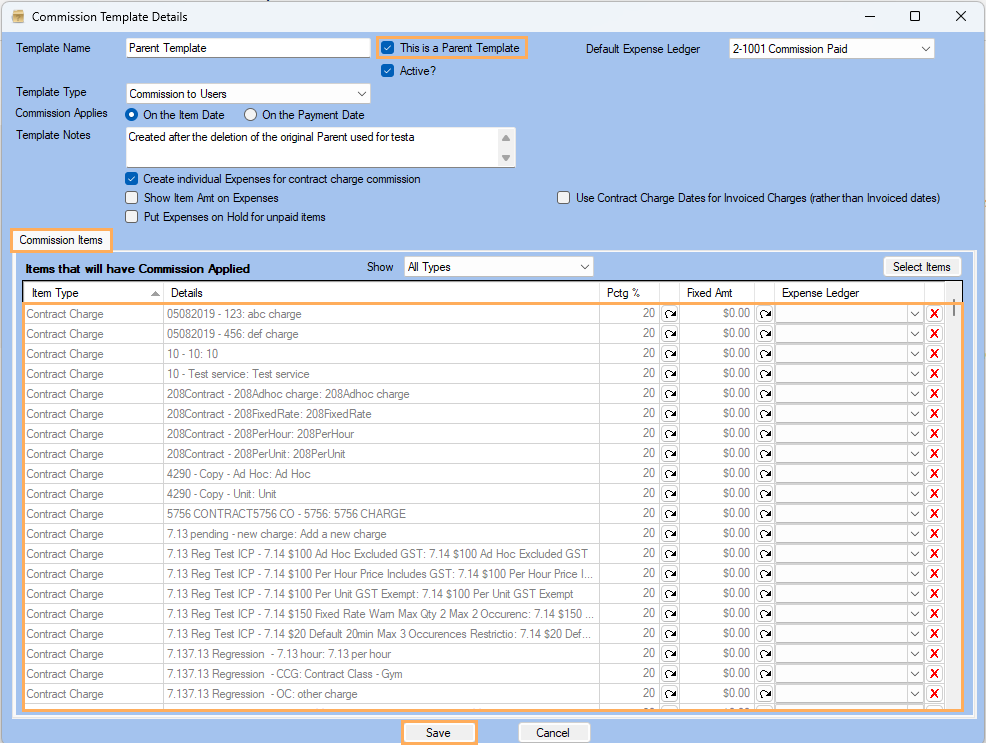The image size is (987, 746).
Task: Click into the Template Name field
Action: coord(248,48)
